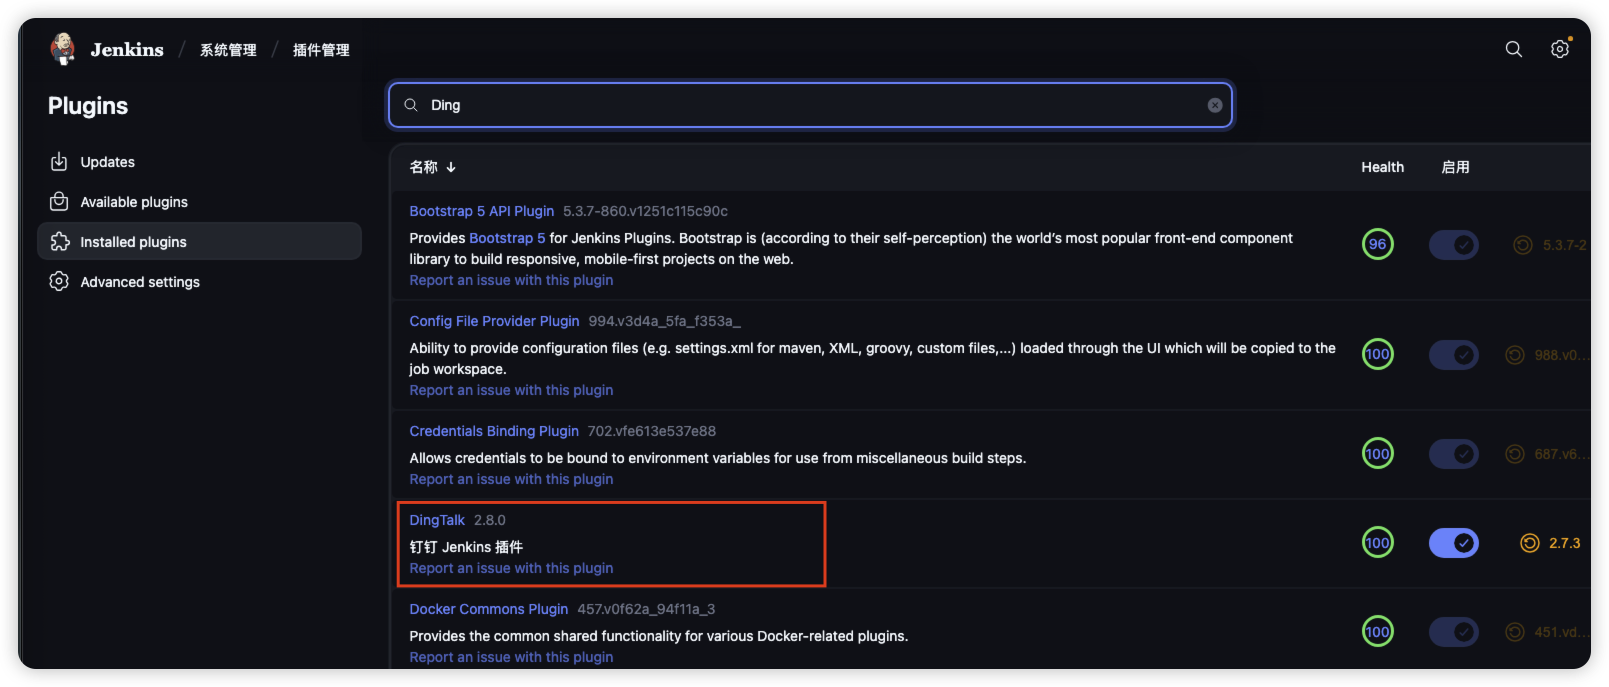The width and height of the screenshot is (1609, 687).
Task: Open the search magnifier icon in header
Action: [1514, 49]
